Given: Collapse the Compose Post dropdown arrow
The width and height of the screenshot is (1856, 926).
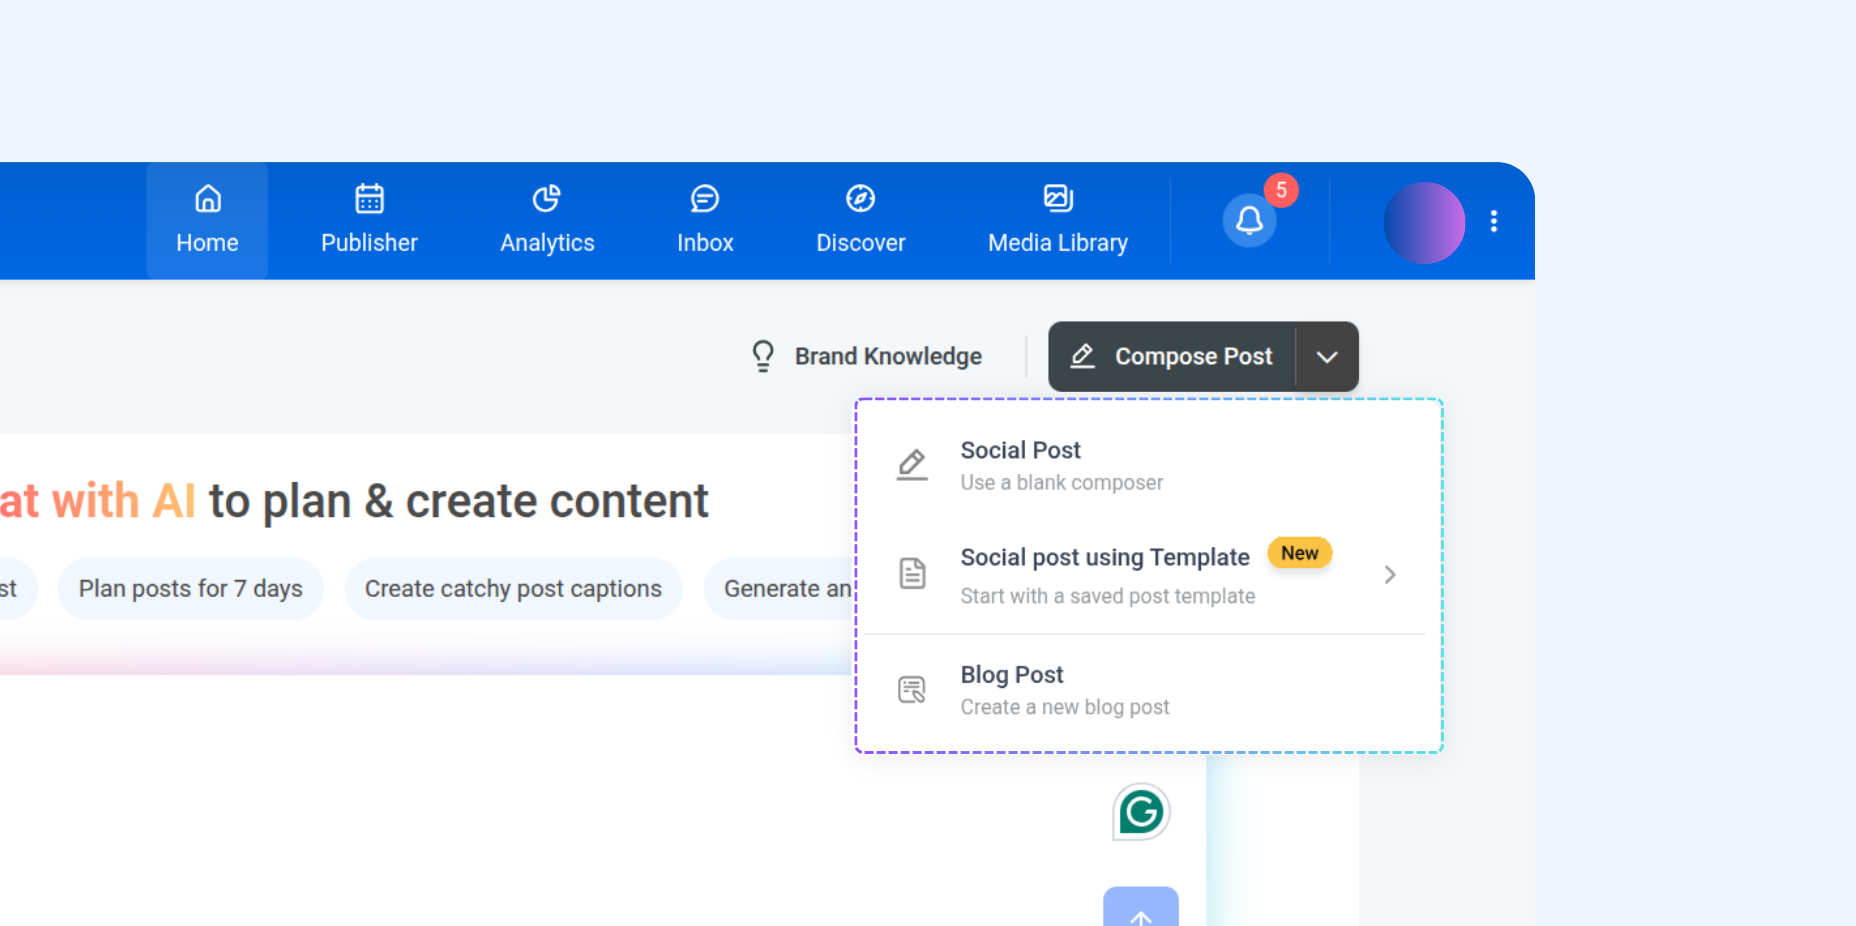Looking at the screenshot, I should (x=1327, y=357).
